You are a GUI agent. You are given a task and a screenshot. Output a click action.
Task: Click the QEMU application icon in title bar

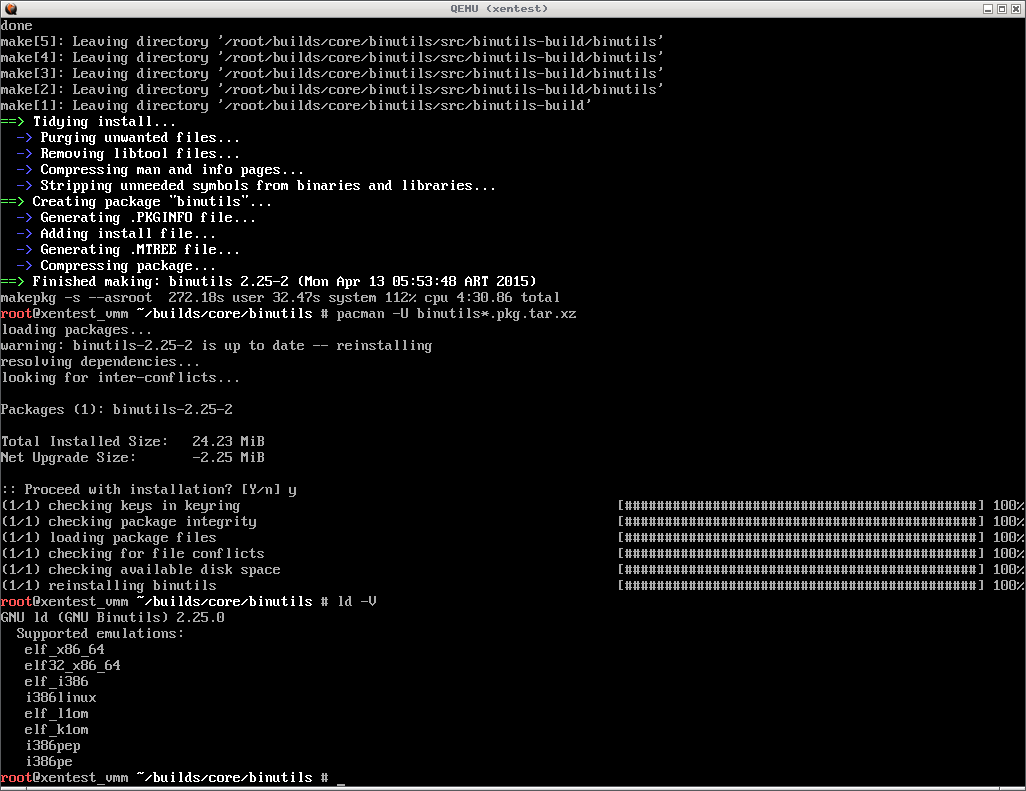(x=9, y=8)
